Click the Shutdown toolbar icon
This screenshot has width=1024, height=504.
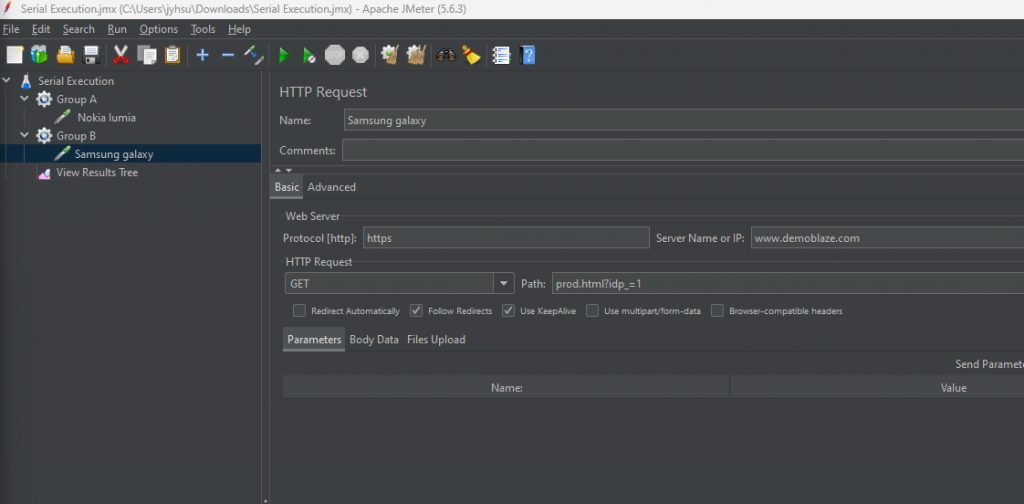[360, 55]
